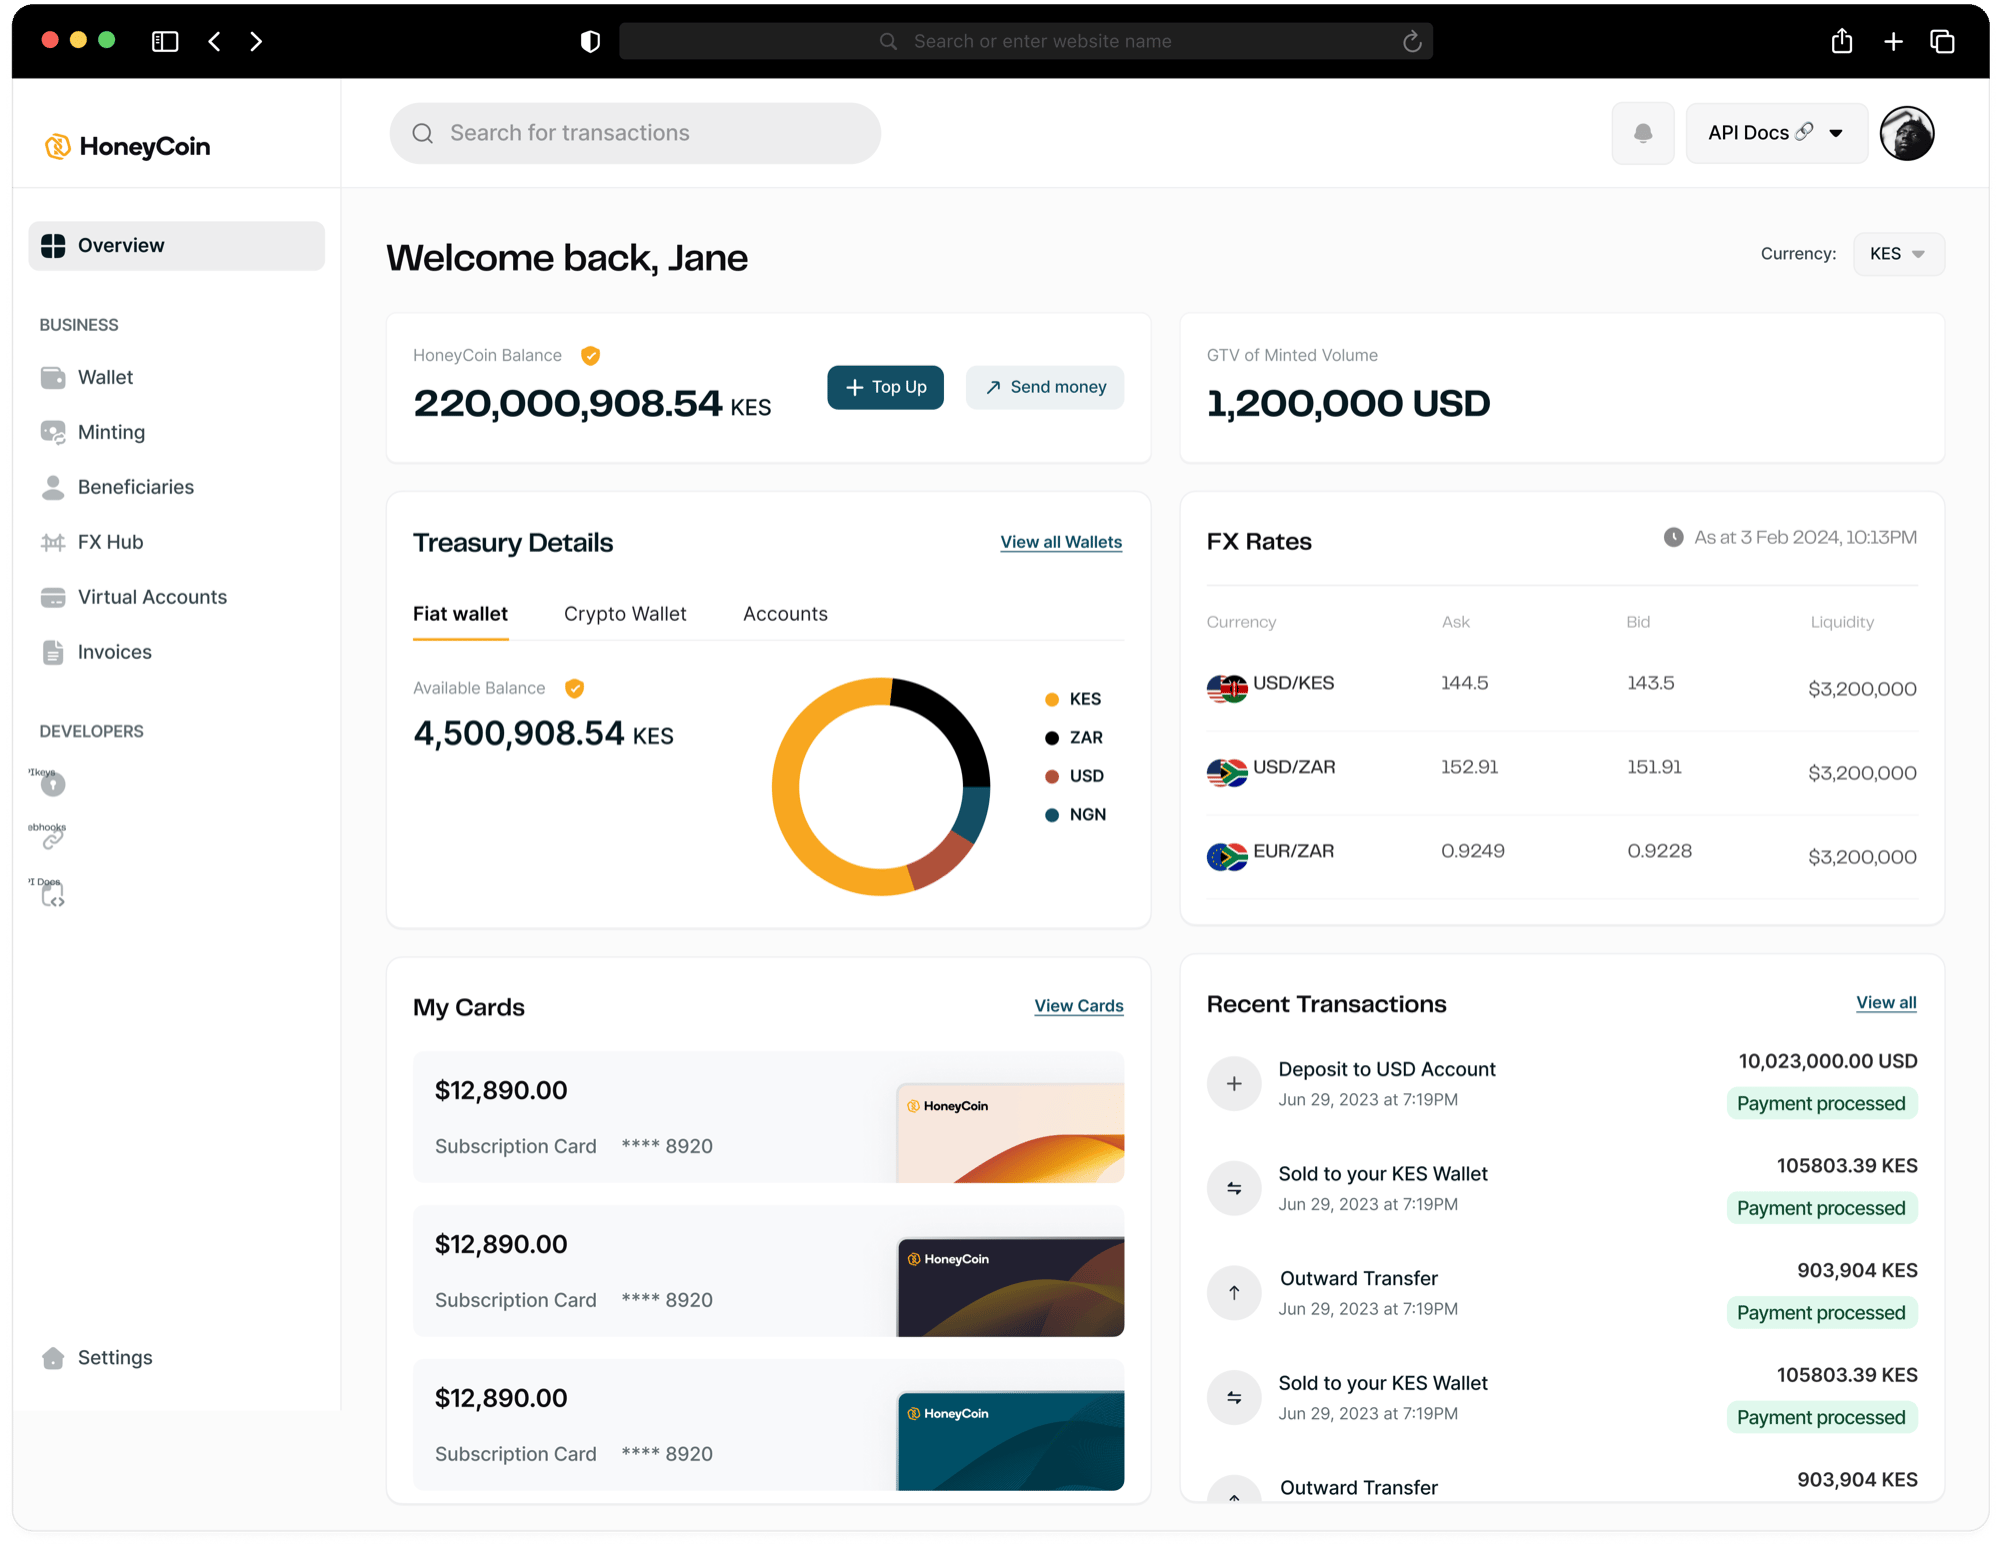
Task: Click the up arrow icon for first Outward Transfer
Action: coord(1234,1293)
